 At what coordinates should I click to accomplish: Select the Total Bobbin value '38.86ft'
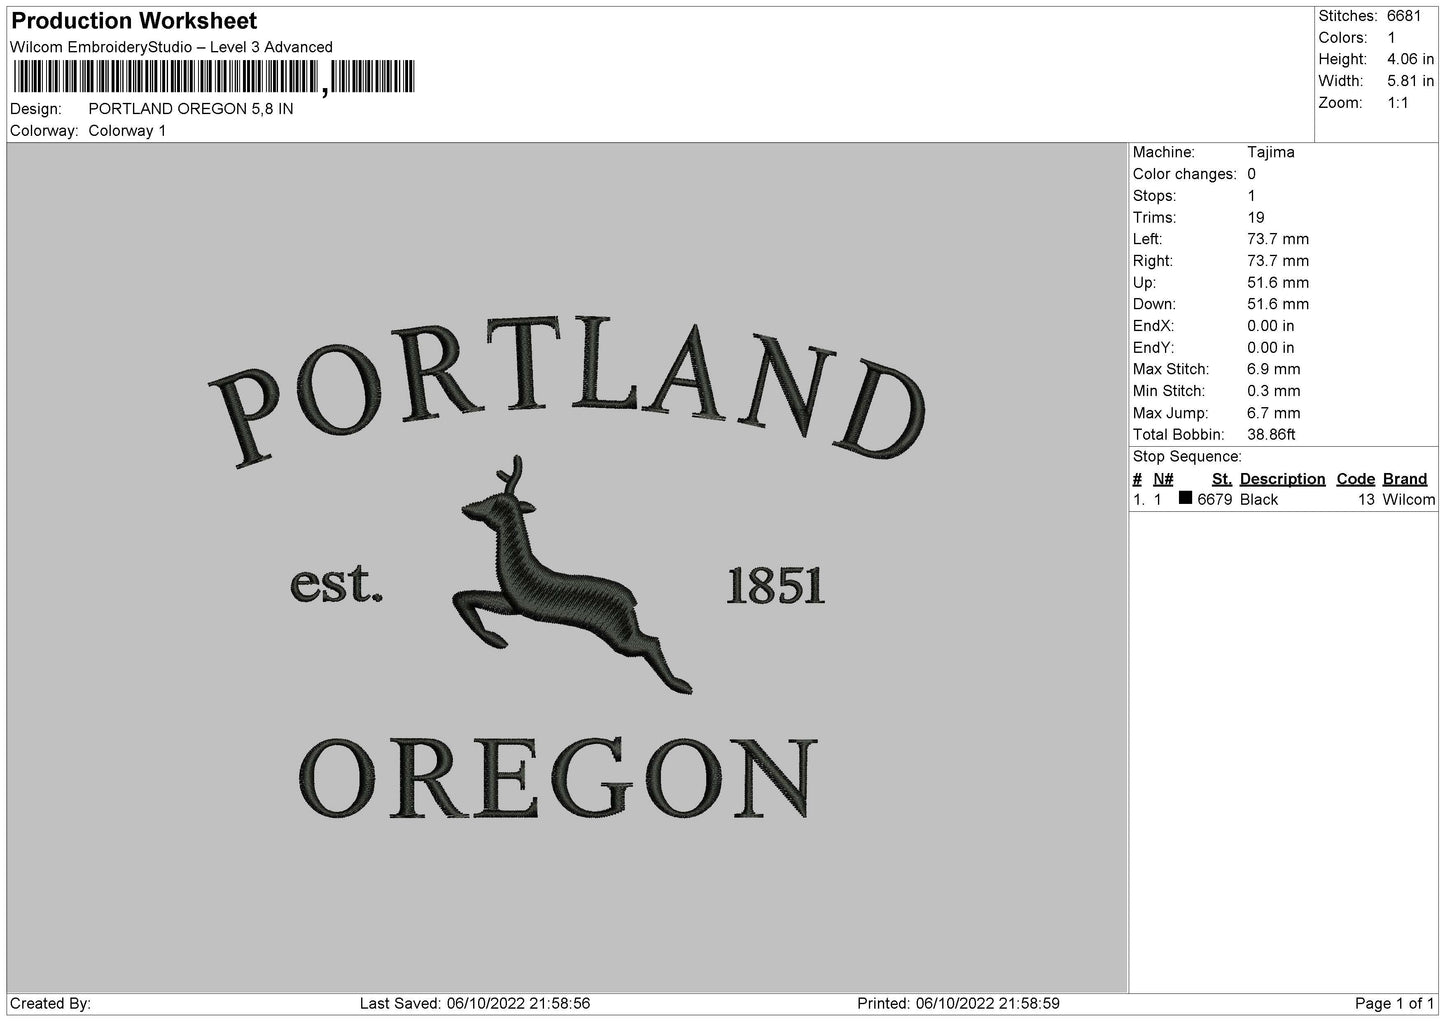(1272, 435)
